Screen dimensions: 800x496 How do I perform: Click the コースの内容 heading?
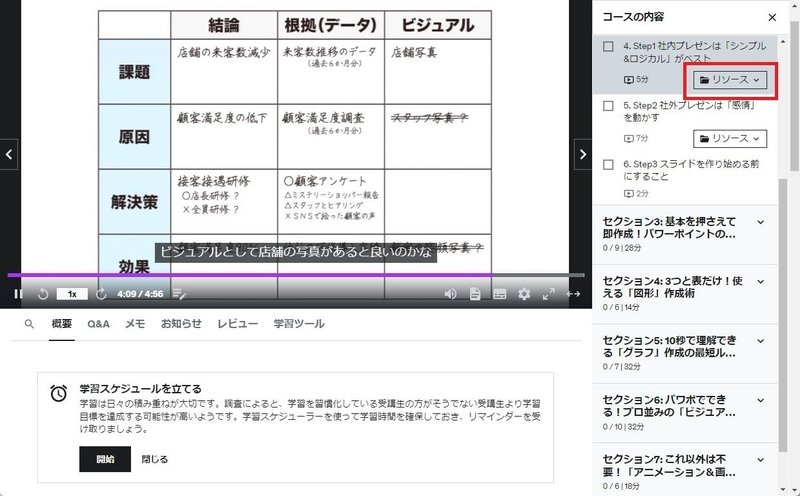pyautogui.click(x=633, y=17)
